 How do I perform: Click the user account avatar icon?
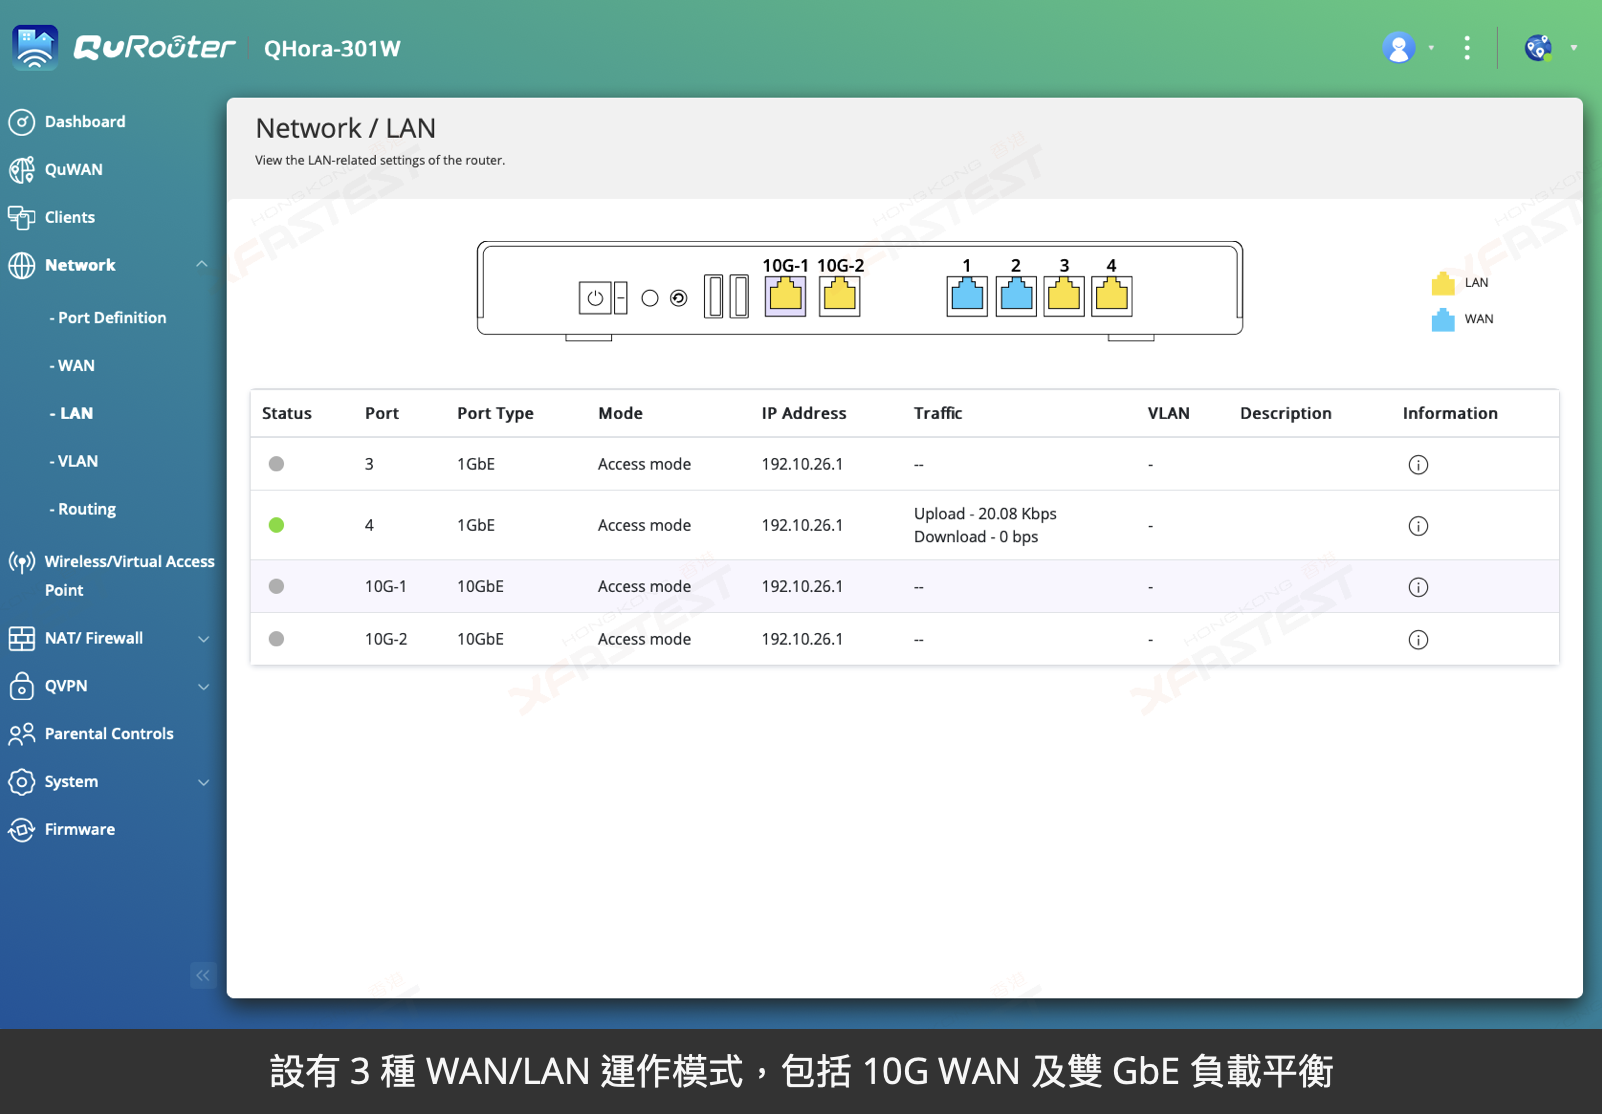(1399, 48)
